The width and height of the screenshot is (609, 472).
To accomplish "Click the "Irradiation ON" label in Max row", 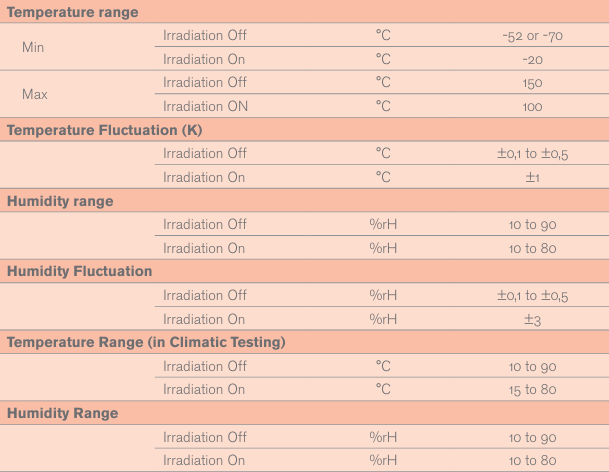I will (204, 106).
